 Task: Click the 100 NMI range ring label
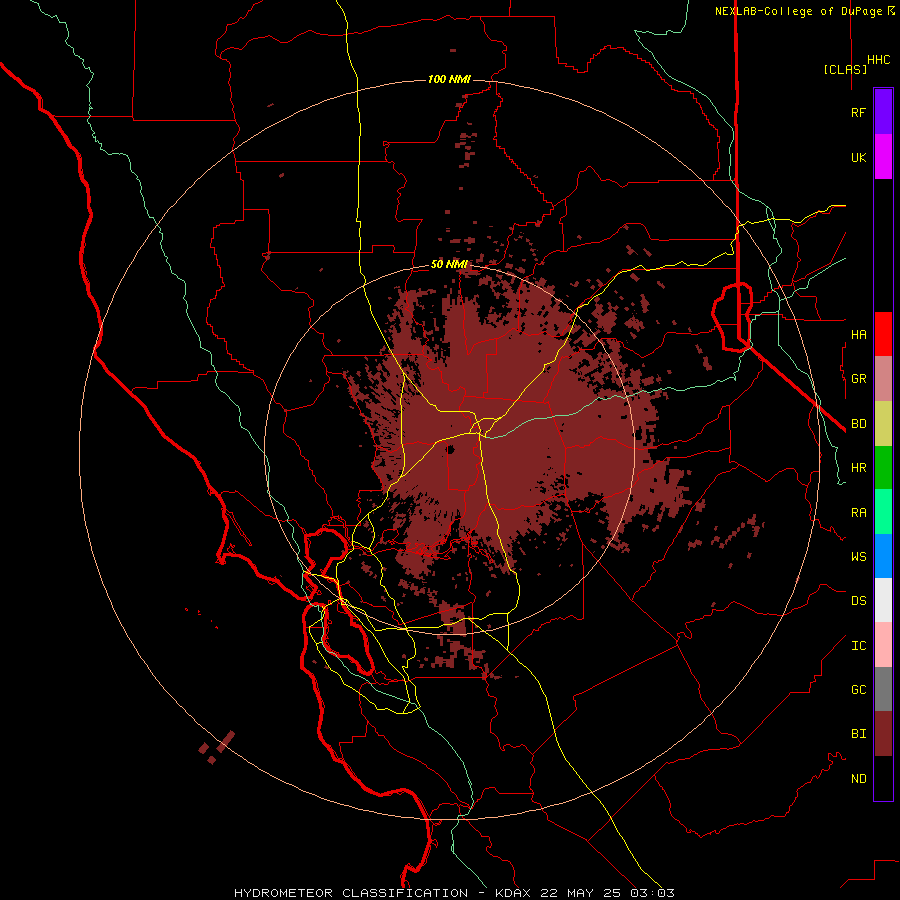click(449, 79)
